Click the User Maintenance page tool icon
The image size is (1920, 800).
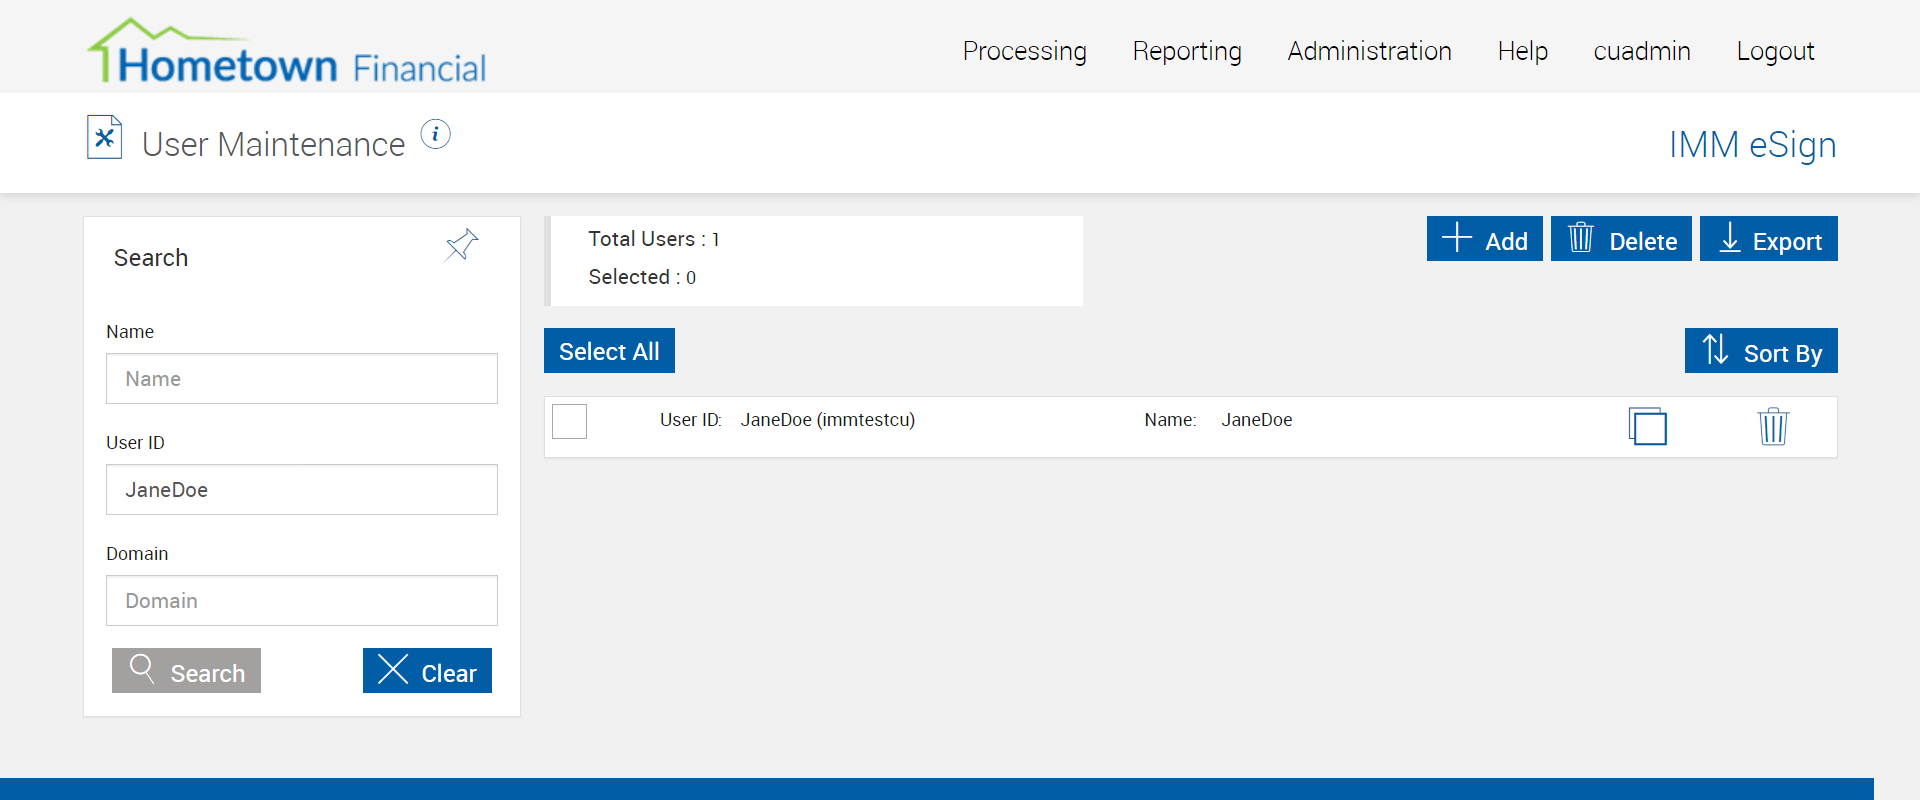click(x=105, y=138)
